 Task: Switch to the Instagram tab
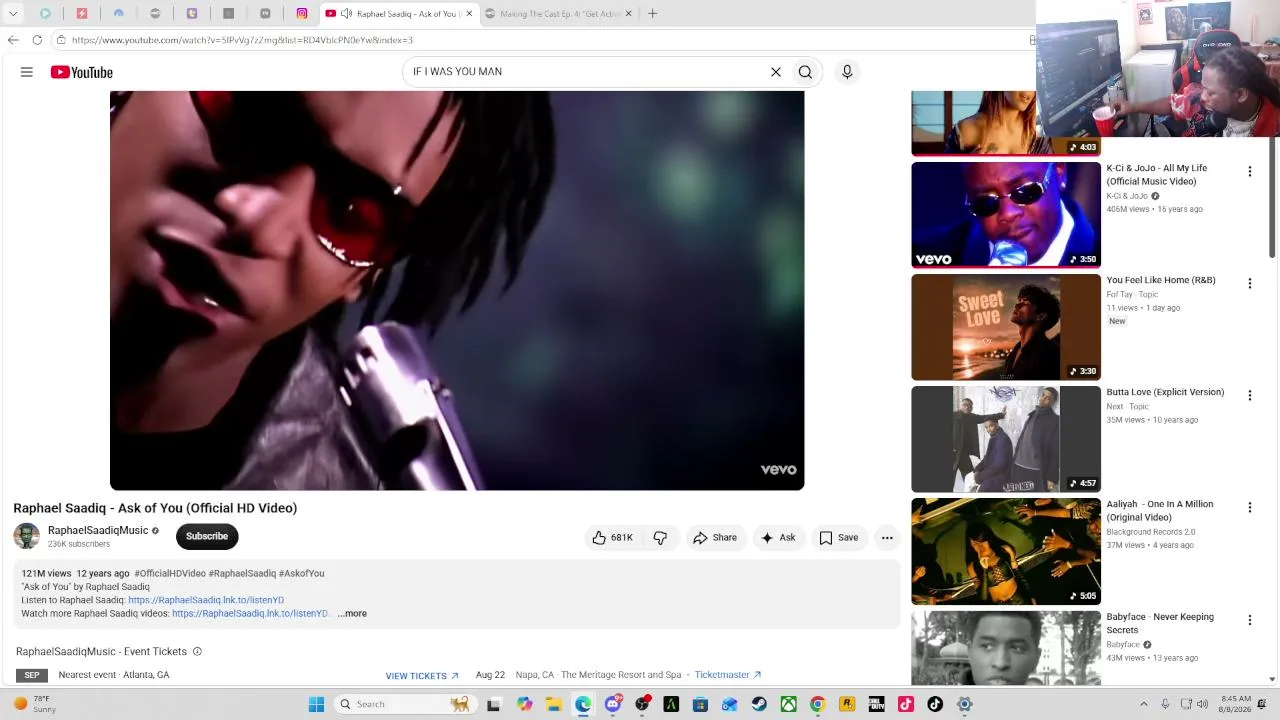tap(302, 14)
